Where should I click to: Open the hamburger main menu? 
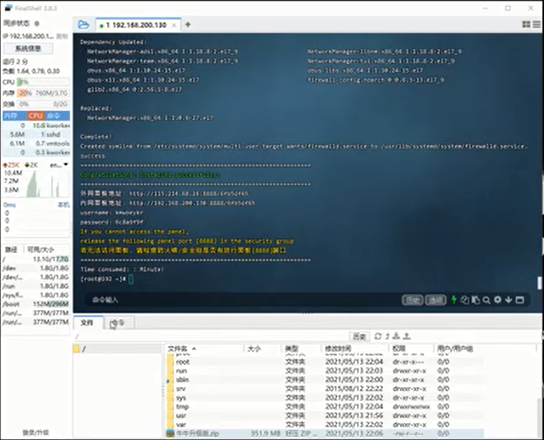(537, 24)
